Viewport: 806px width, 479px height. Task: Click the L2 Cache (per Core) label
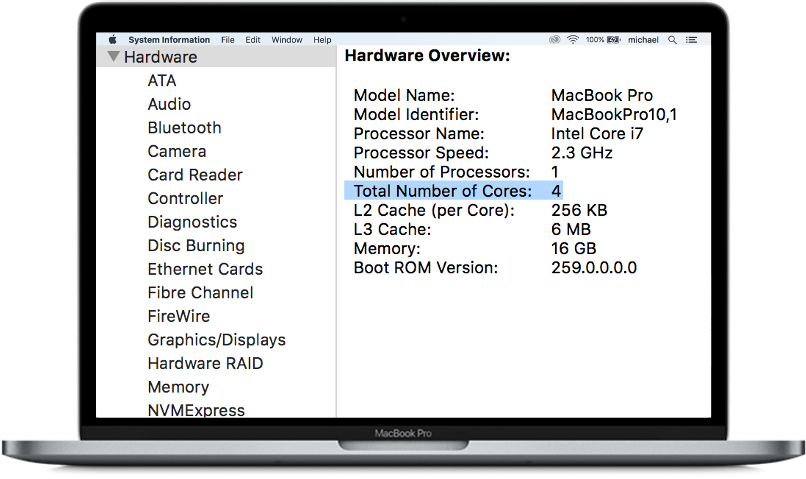434,211
